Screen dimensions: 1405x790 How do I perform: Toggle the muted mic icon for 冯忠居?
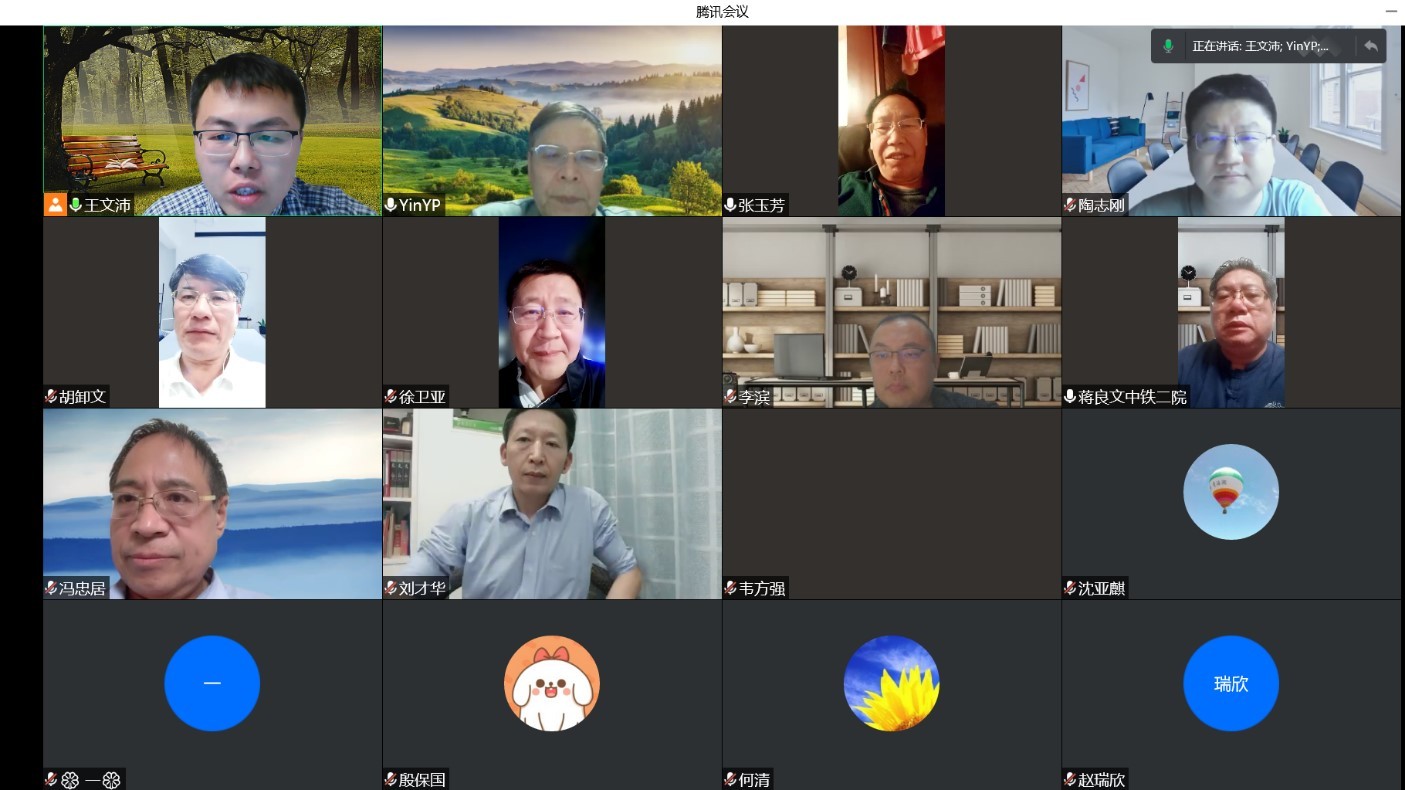51,588
